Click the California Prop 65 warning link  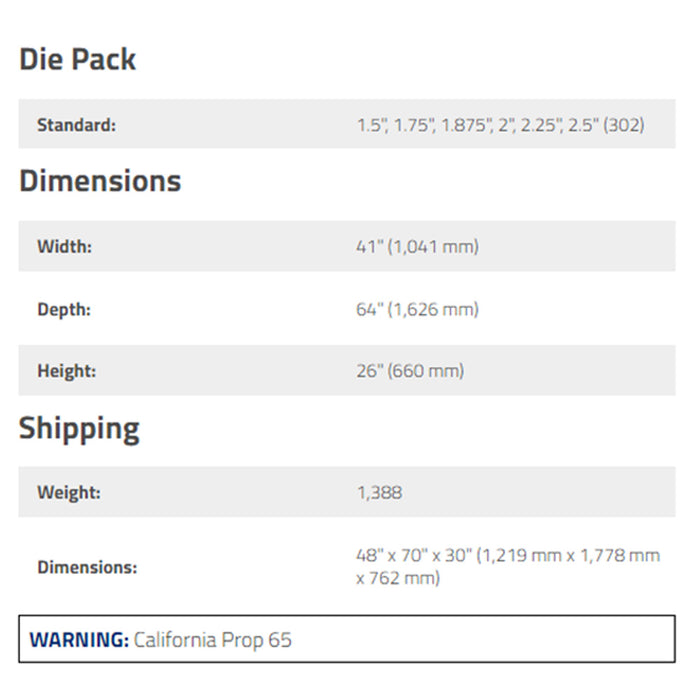click(x=212, y=640)
